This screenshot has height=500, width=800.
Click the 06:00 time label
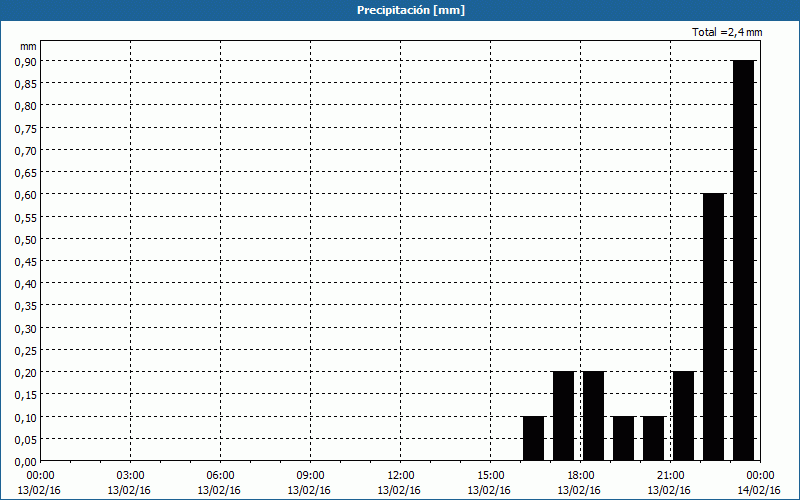(220, 475)
